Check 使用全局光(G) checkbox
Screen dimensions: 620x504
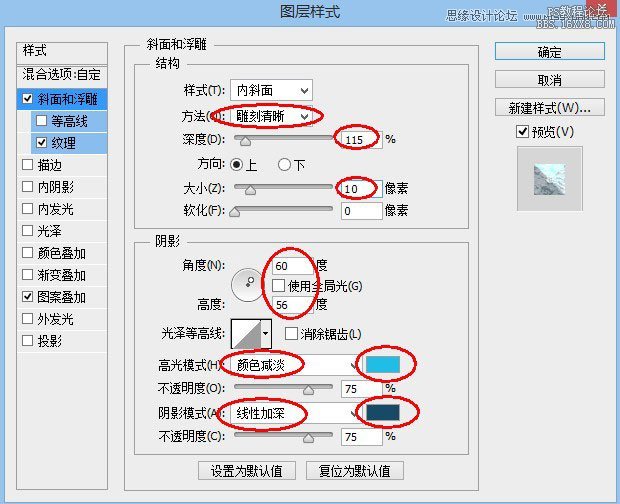coord(278,285)
